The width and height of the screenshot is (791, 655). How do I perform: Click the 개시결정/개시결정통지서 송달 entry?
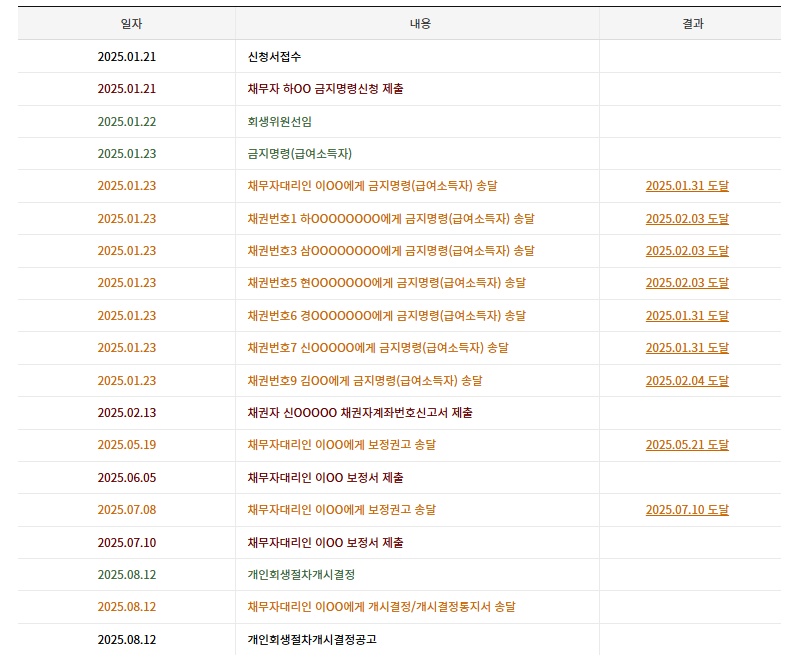pyautogui.click(x=381, y=607)
